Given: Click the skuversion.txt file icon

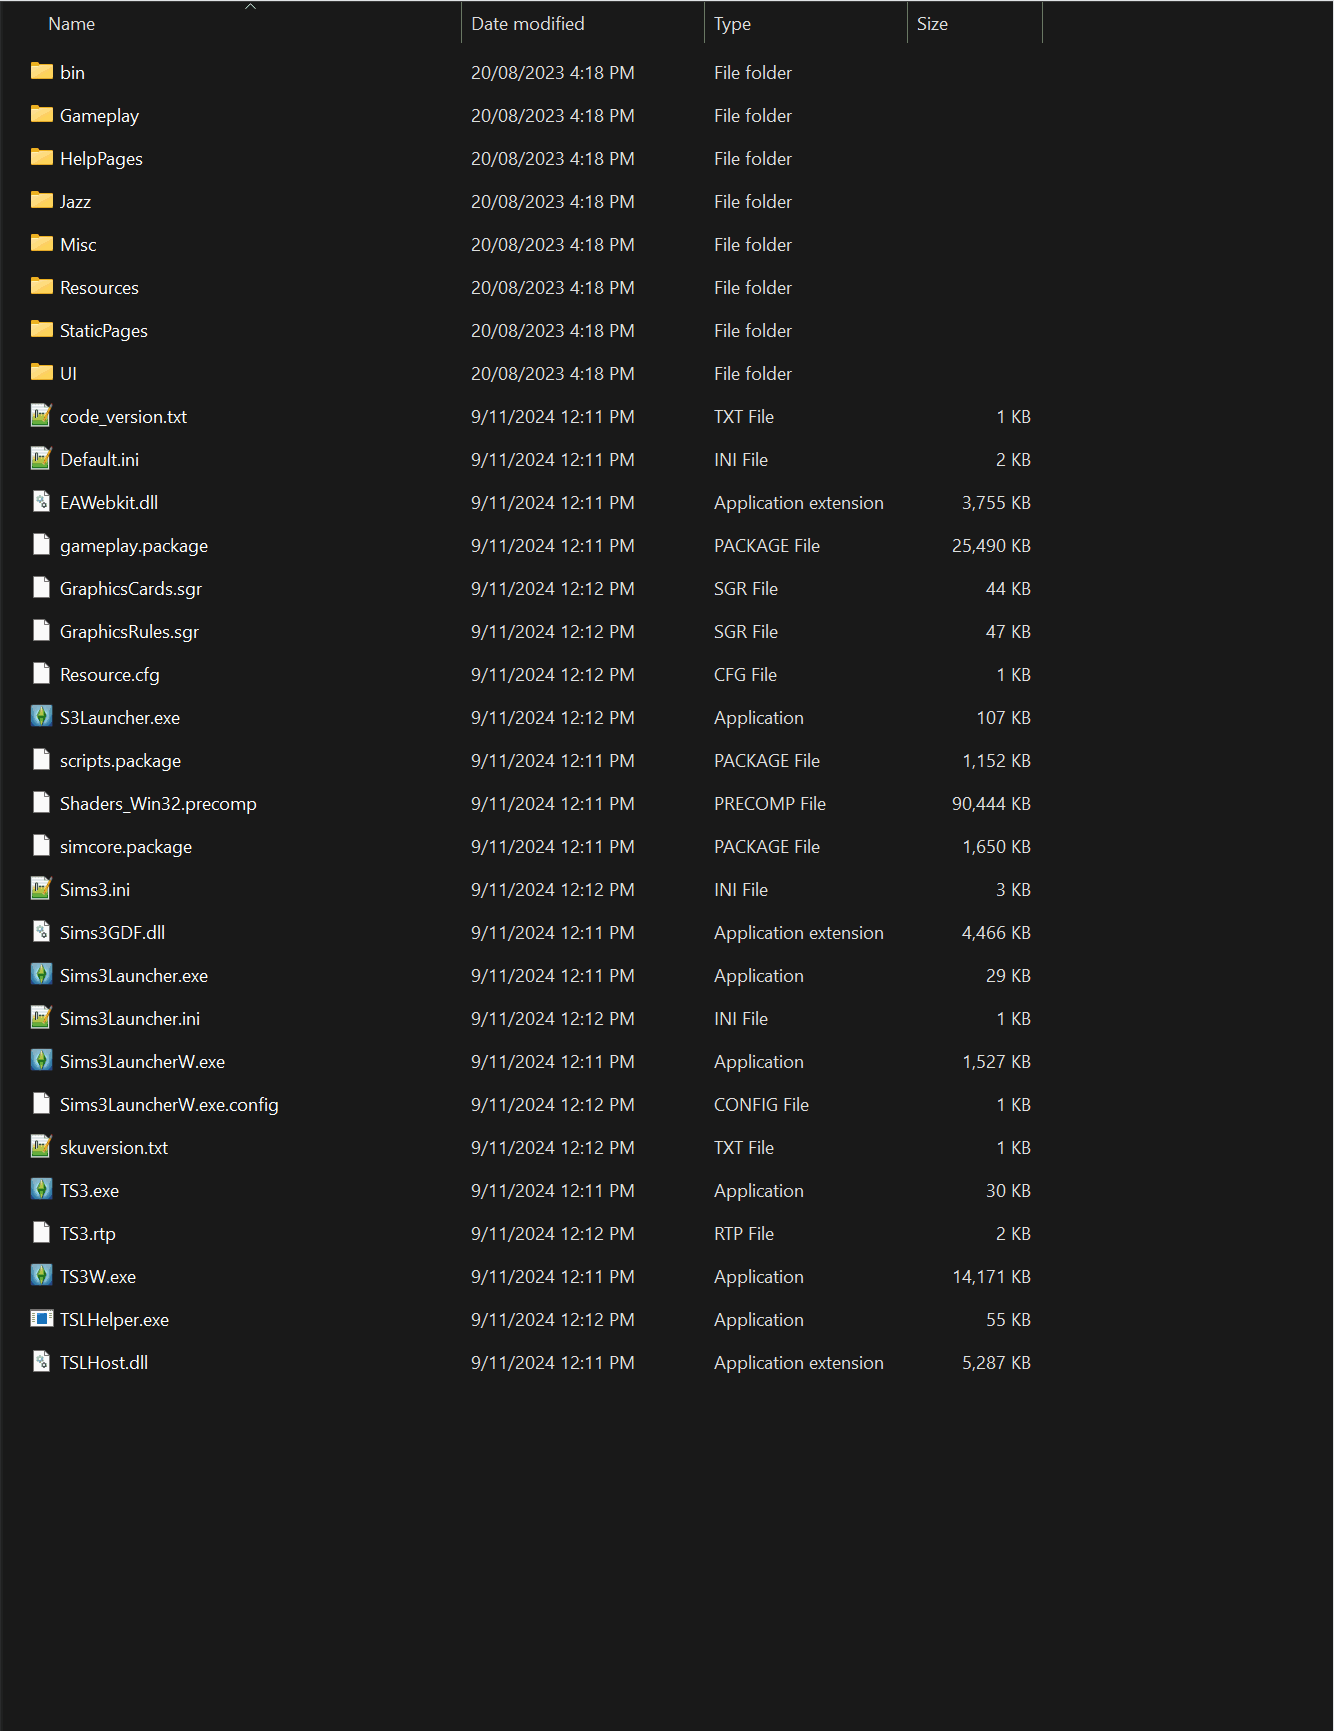Looking at the screenshot, I should tap(41, 1146).
